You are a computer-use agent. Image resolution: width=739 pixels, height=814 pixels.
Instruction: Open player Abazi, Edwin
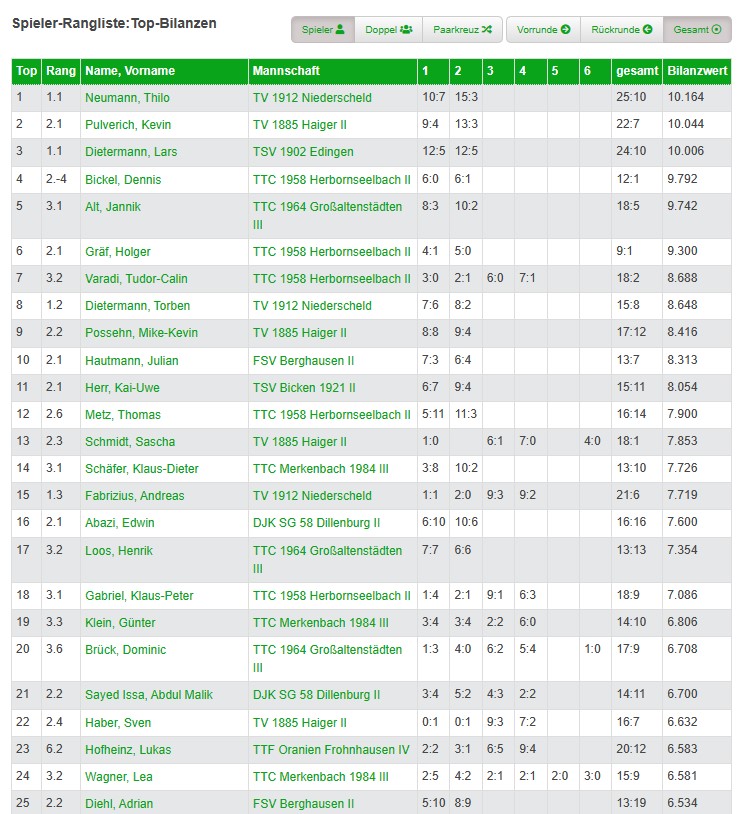[119, 523]
